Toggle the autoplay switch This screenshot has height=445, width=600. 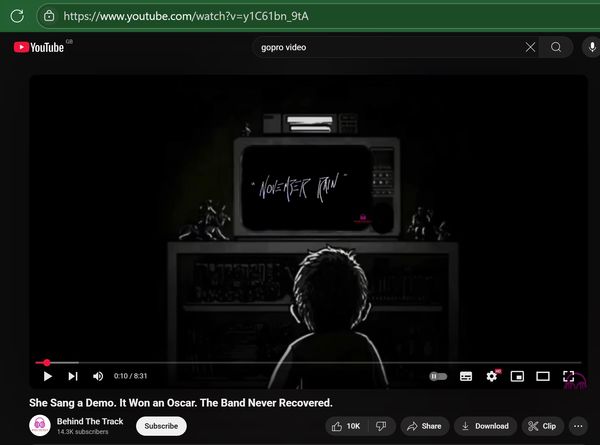[438, 376]
